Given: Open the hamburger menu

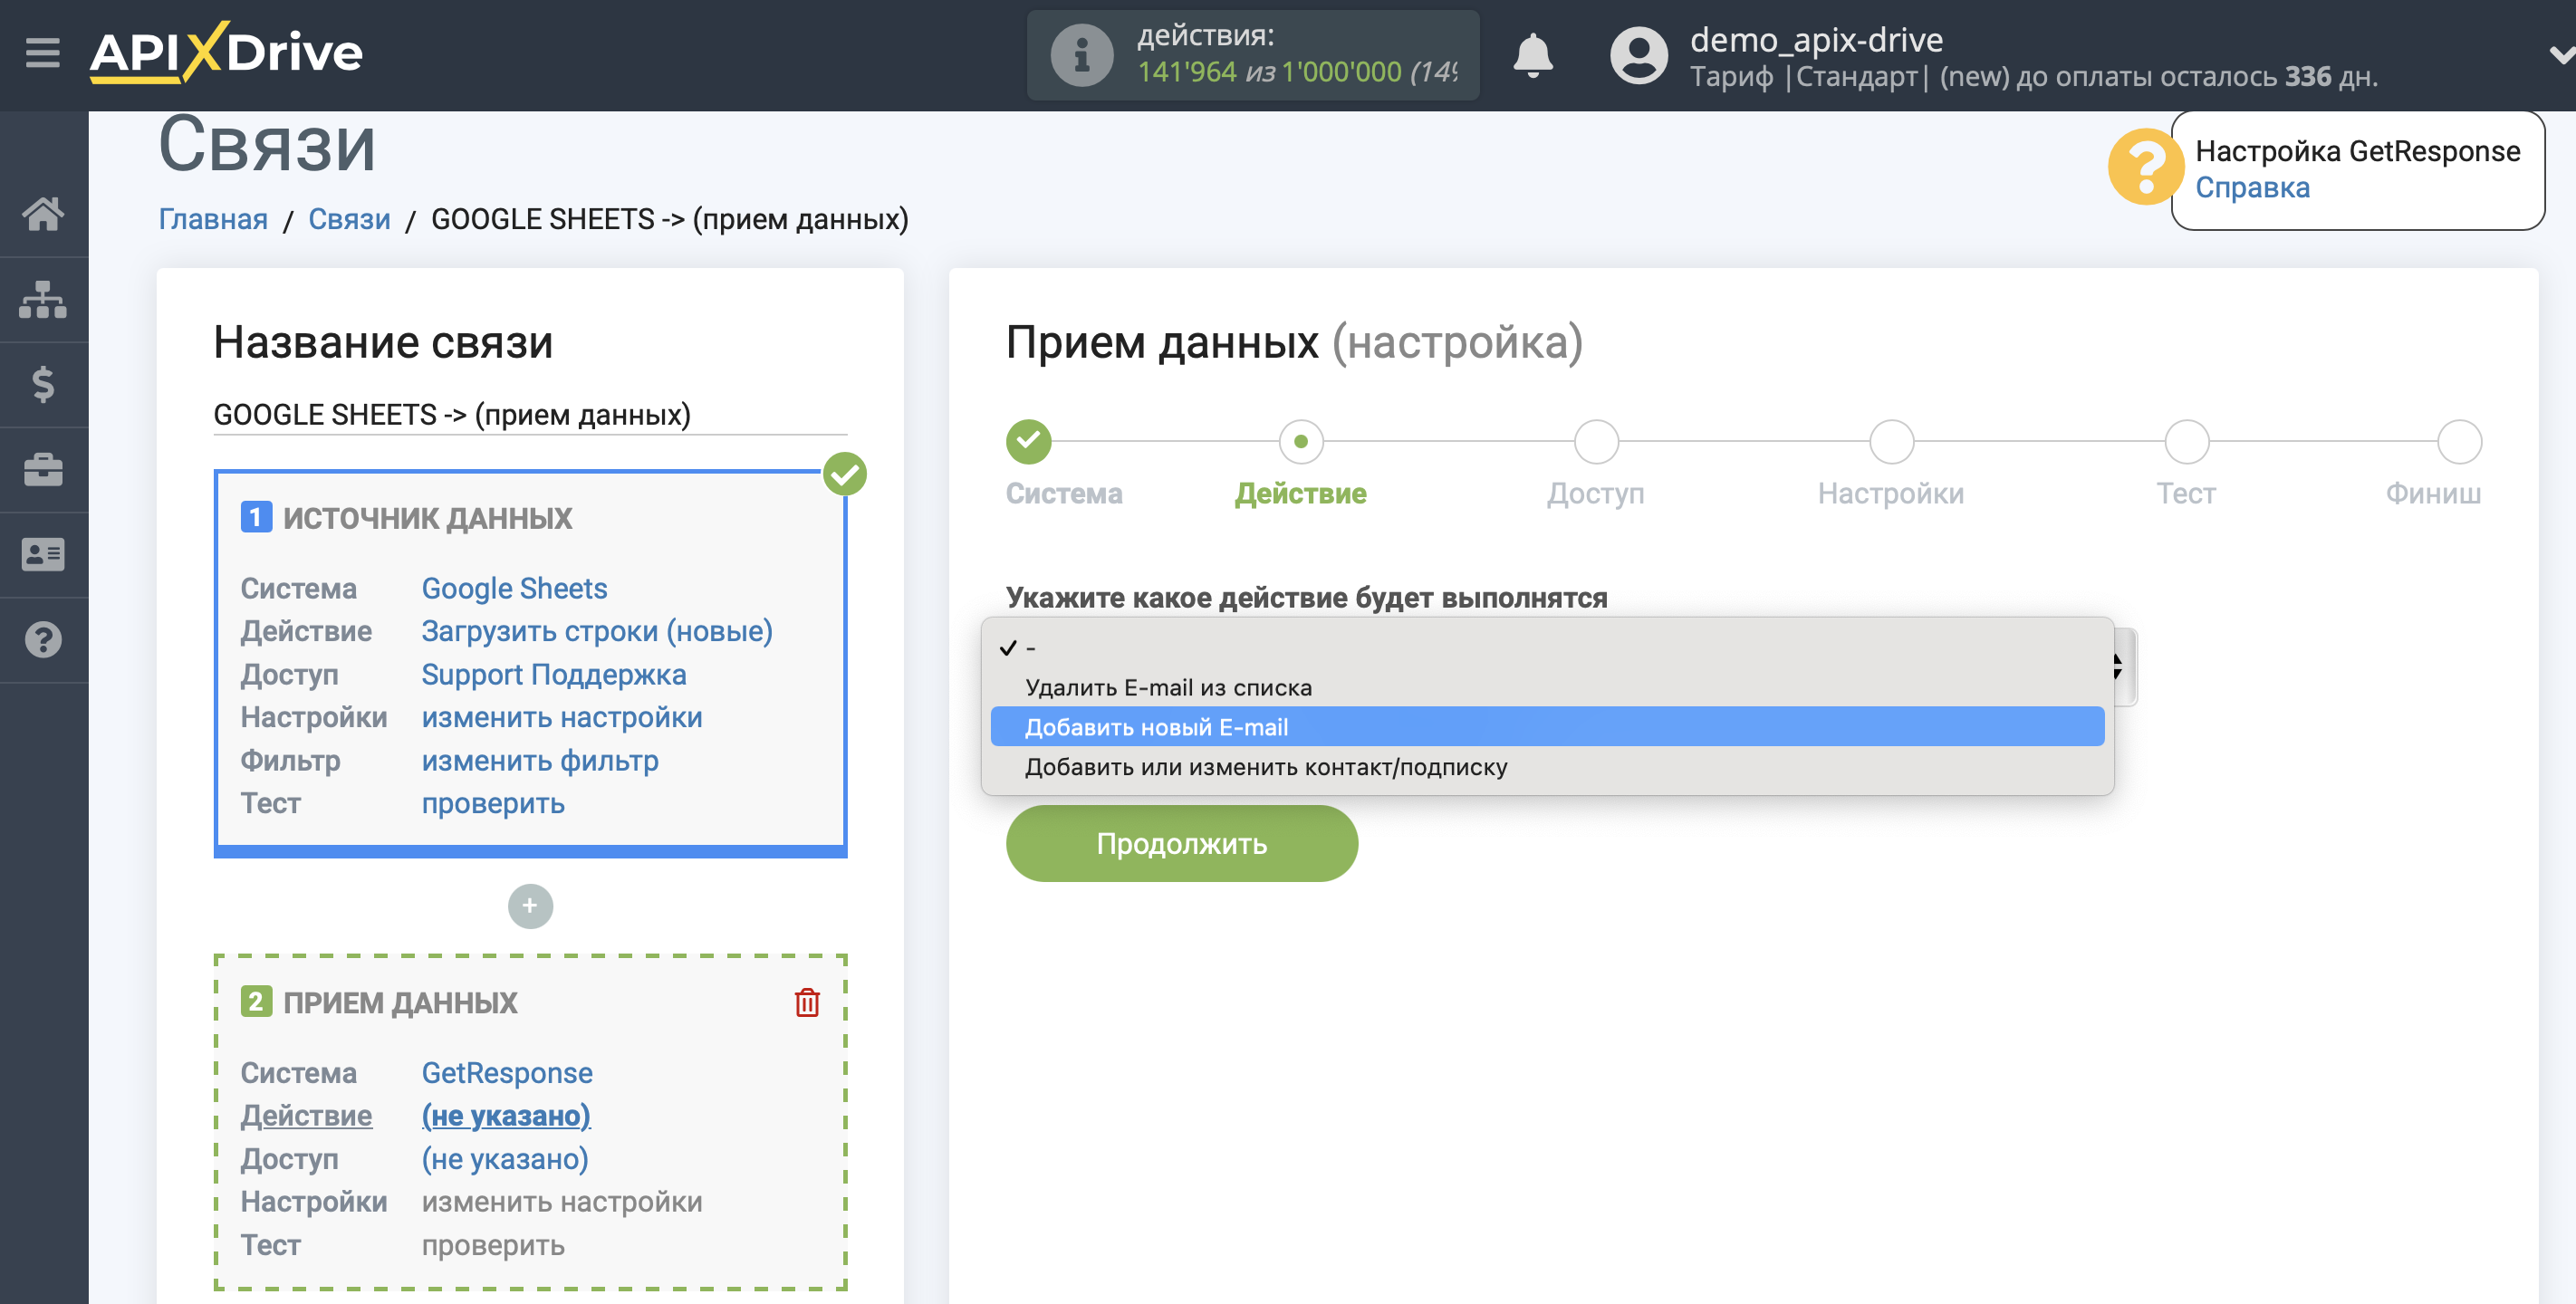Looking at the screenshot, I should (x=43, y=52).
